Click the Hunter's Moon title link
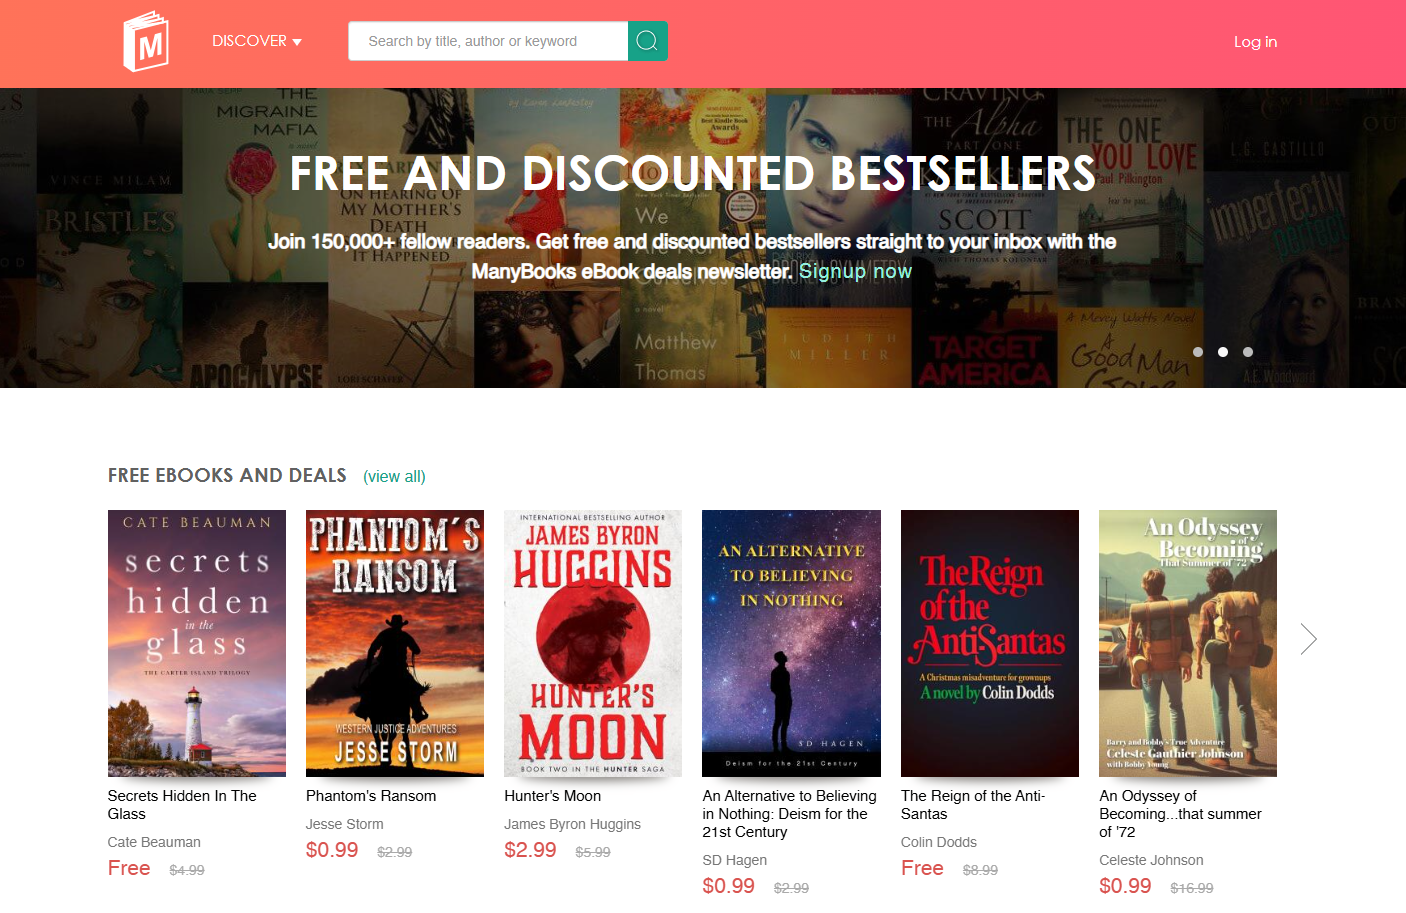1406x913 pixels. click(x=553, y=796)
